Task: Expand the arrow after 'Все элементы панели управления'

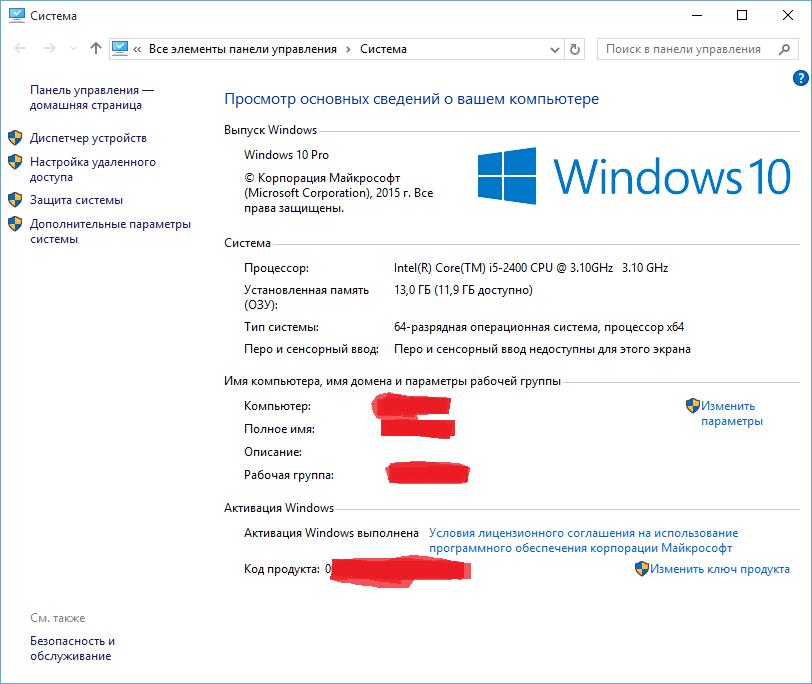Action: tap(349, 49)
